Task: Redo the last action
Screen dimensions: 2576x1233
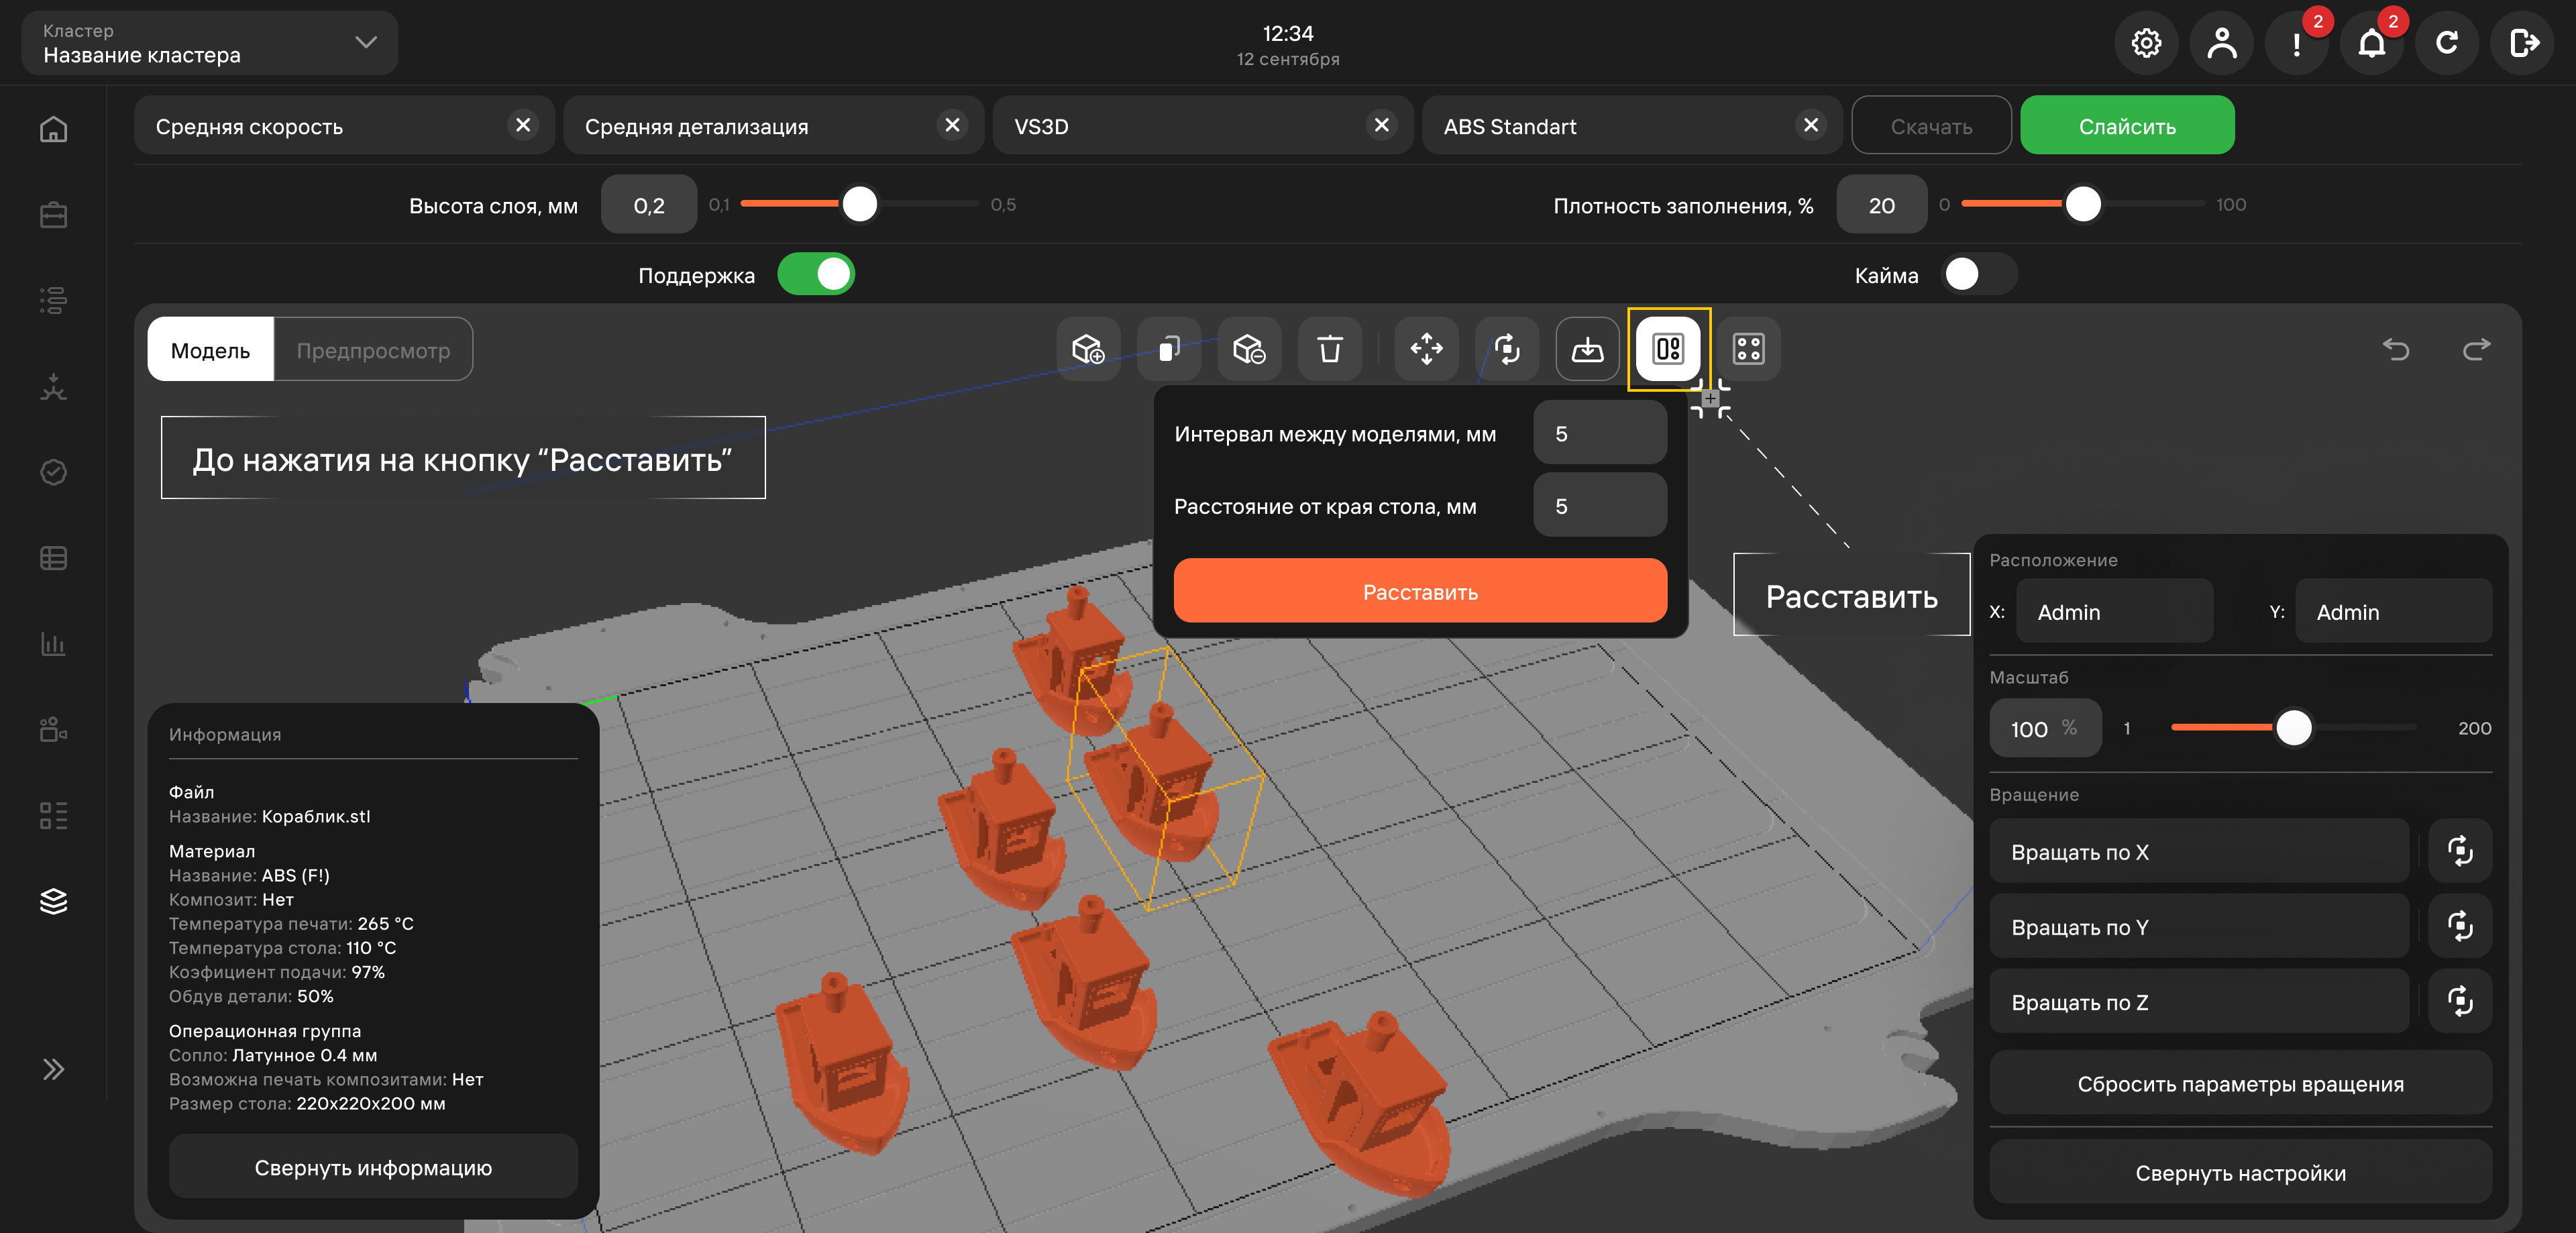Action: click(2477, 349)
